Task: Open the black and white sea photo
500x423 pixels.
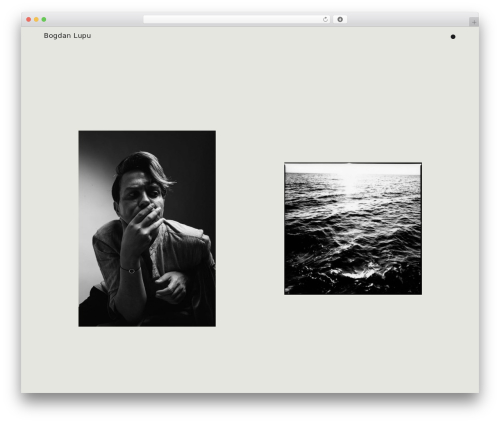Action: 353,229
